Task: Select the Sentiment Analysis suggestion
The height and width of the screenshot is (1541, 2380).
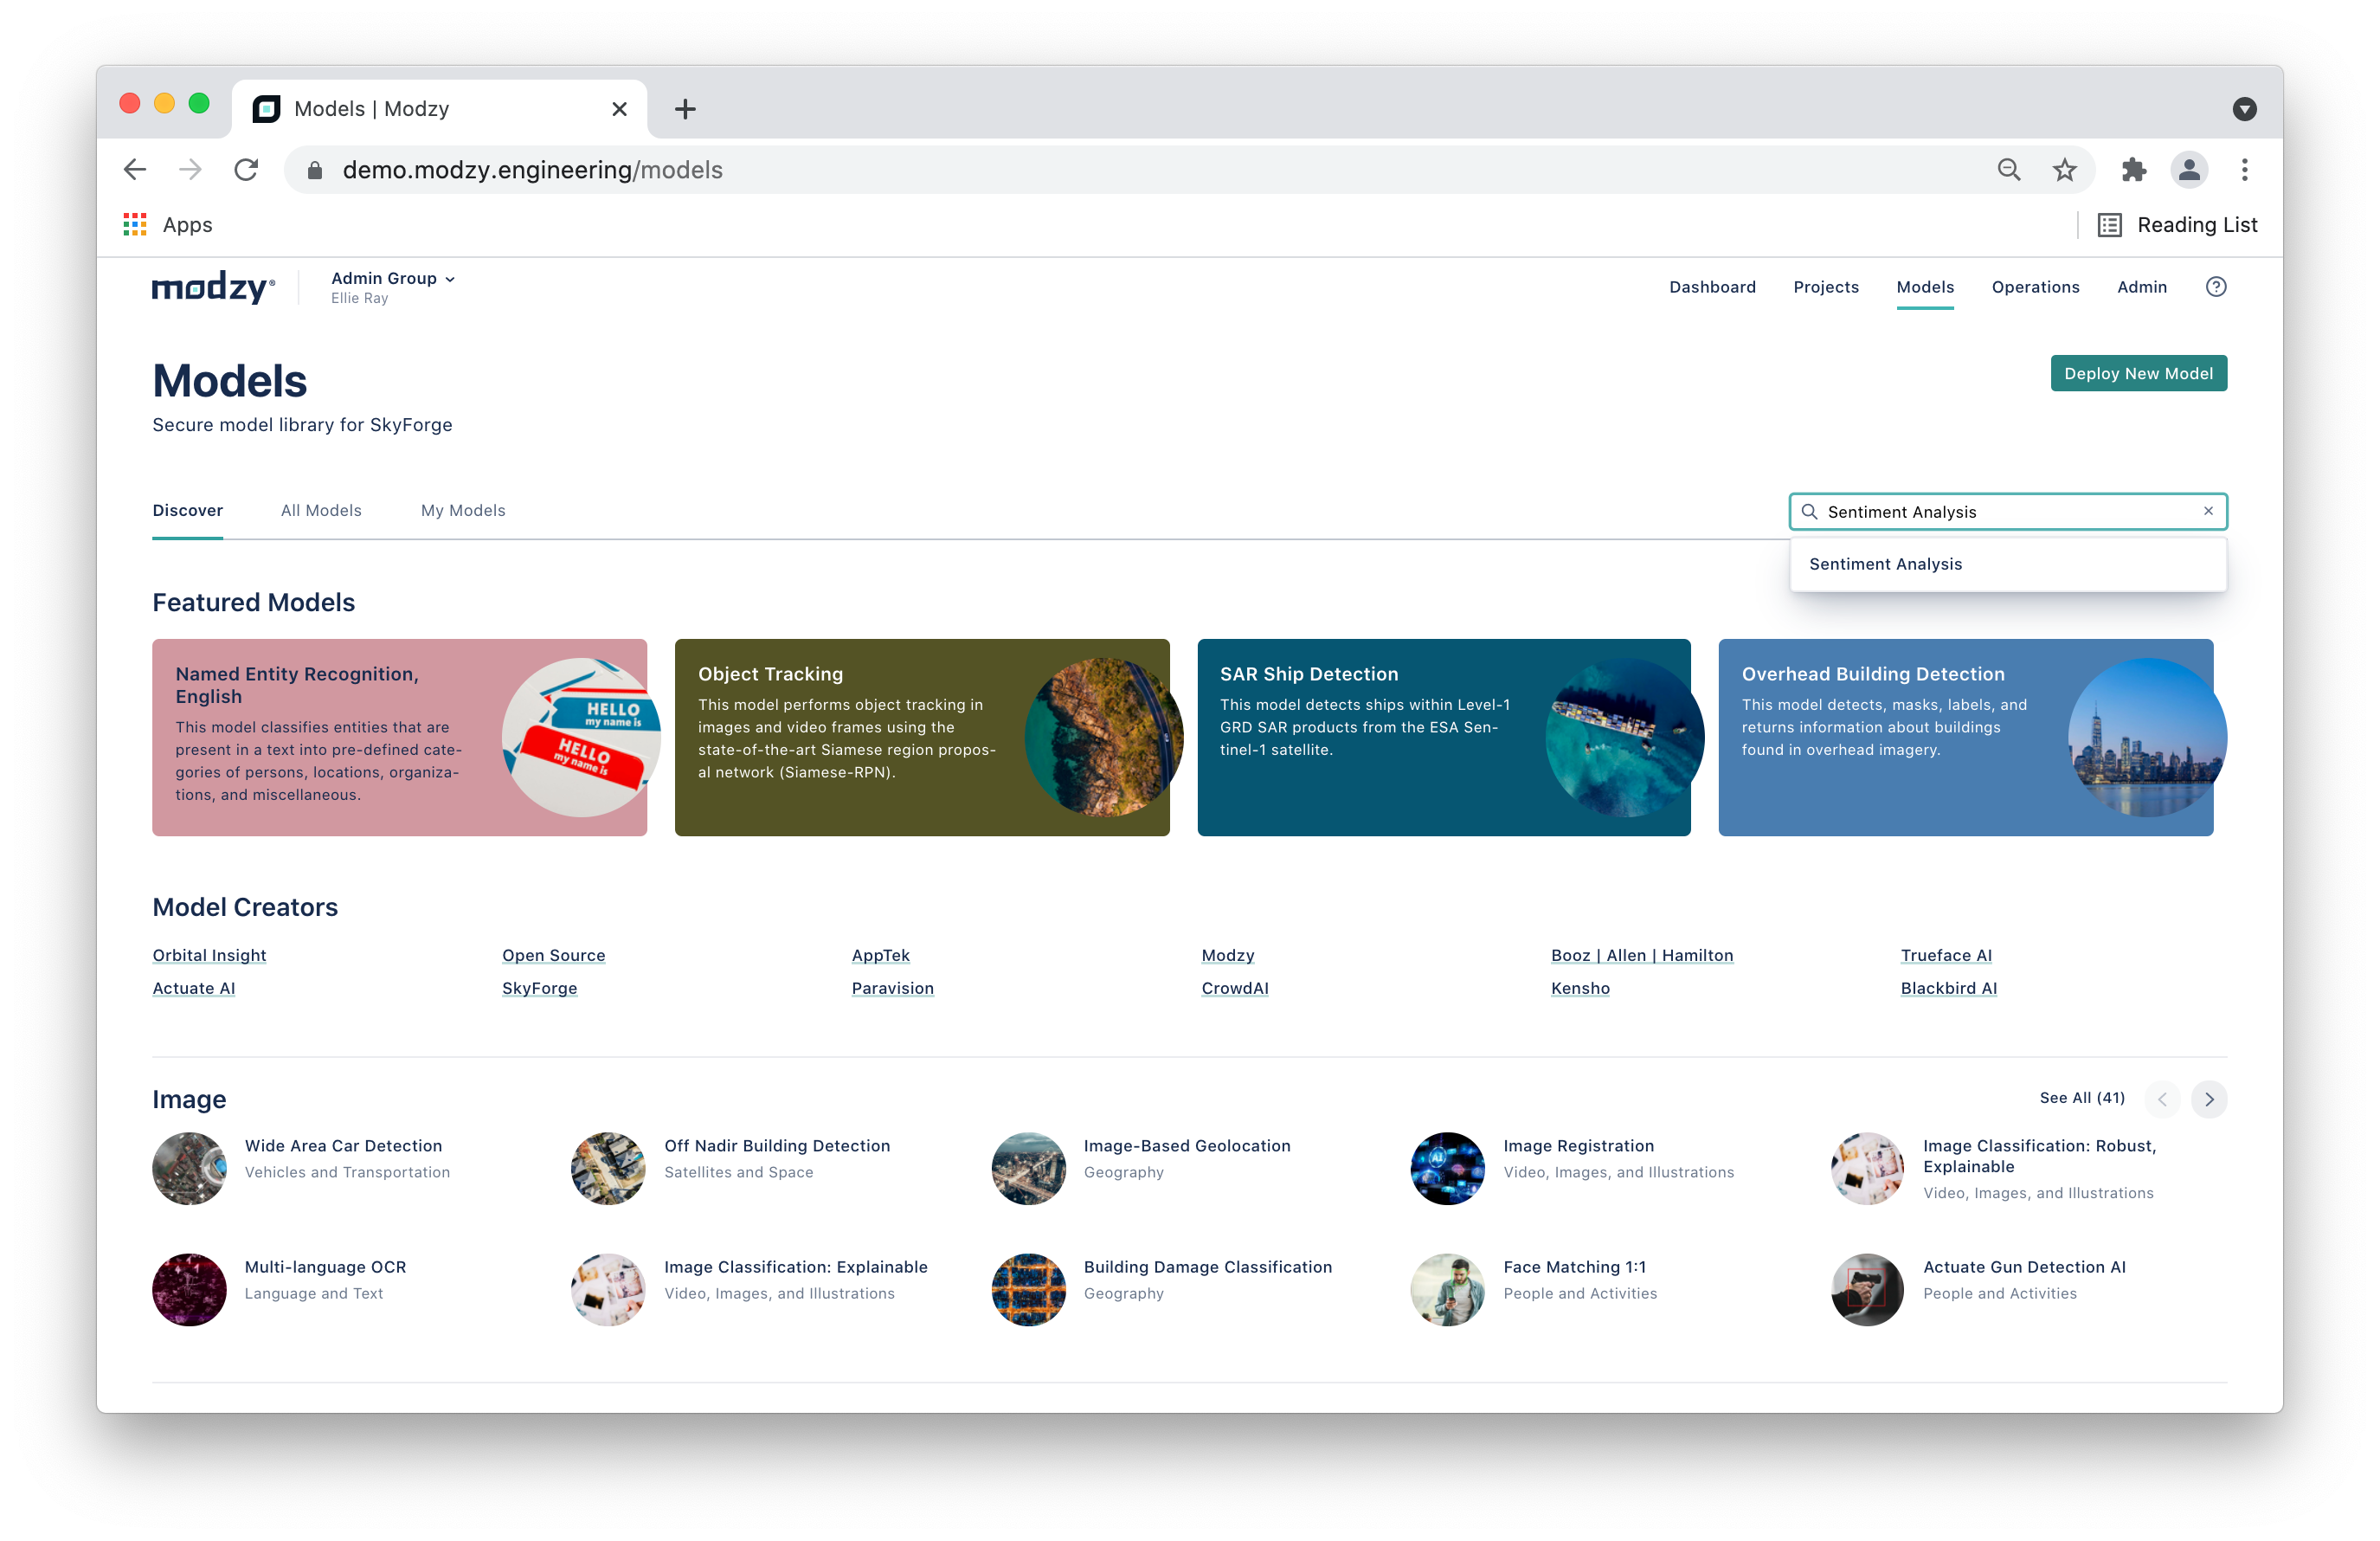Action: tap(1885, 564)
